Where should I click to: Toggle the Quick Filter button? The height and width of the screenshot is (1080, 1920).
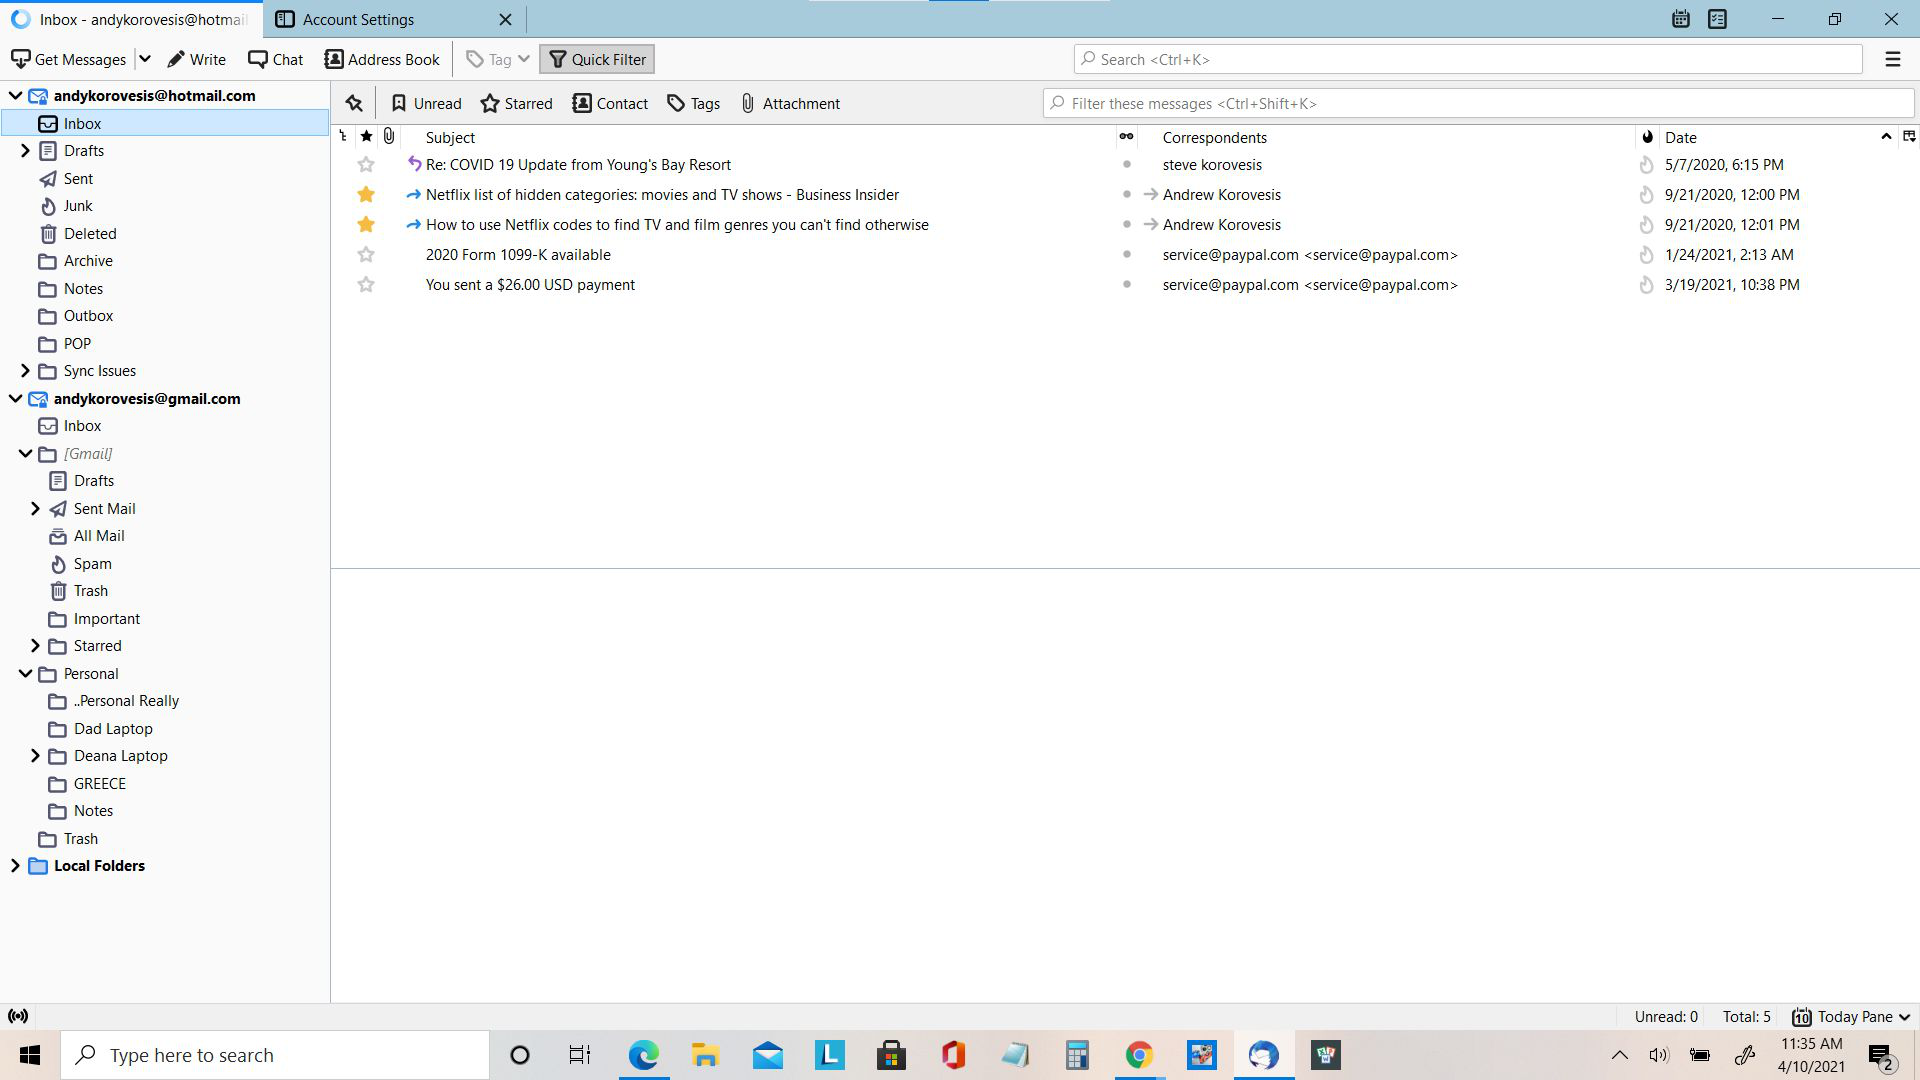tap(597, 60)
